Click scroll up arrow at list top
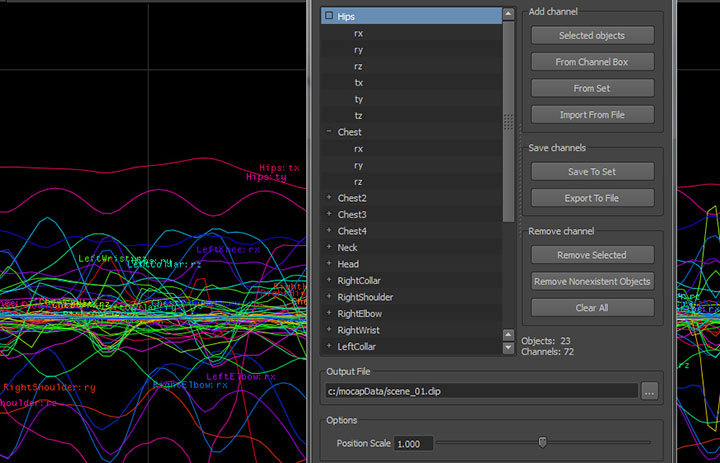Viewport: 720px width, 463px height. coord(508,14)
